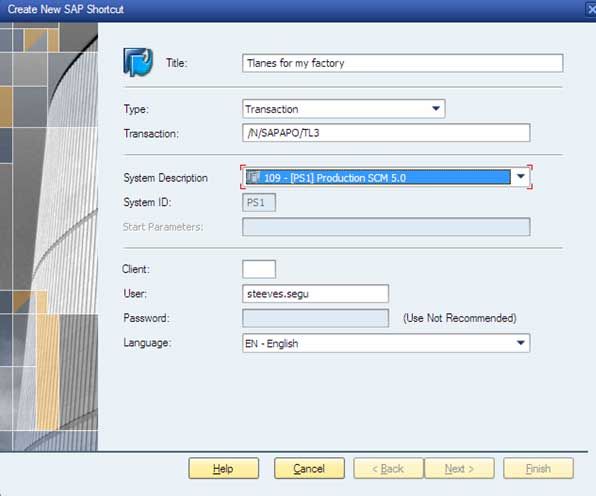This screenshot has height=496, width=596.
Task: Click the '(Use Not Recommended)' note
Action: point(460,318)
